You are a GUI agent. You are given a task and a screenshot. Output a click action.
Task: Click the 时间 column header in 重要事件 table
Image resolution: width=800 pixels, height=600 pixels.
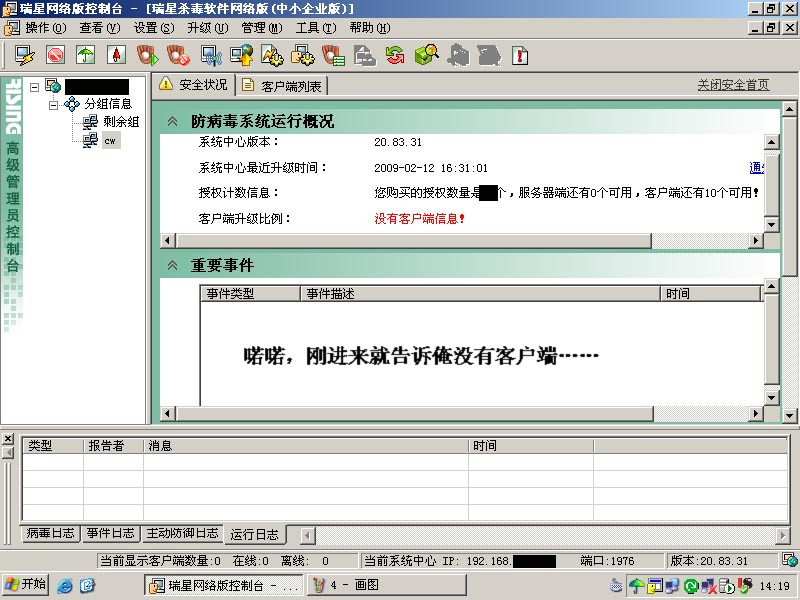[x=711, y=293]
